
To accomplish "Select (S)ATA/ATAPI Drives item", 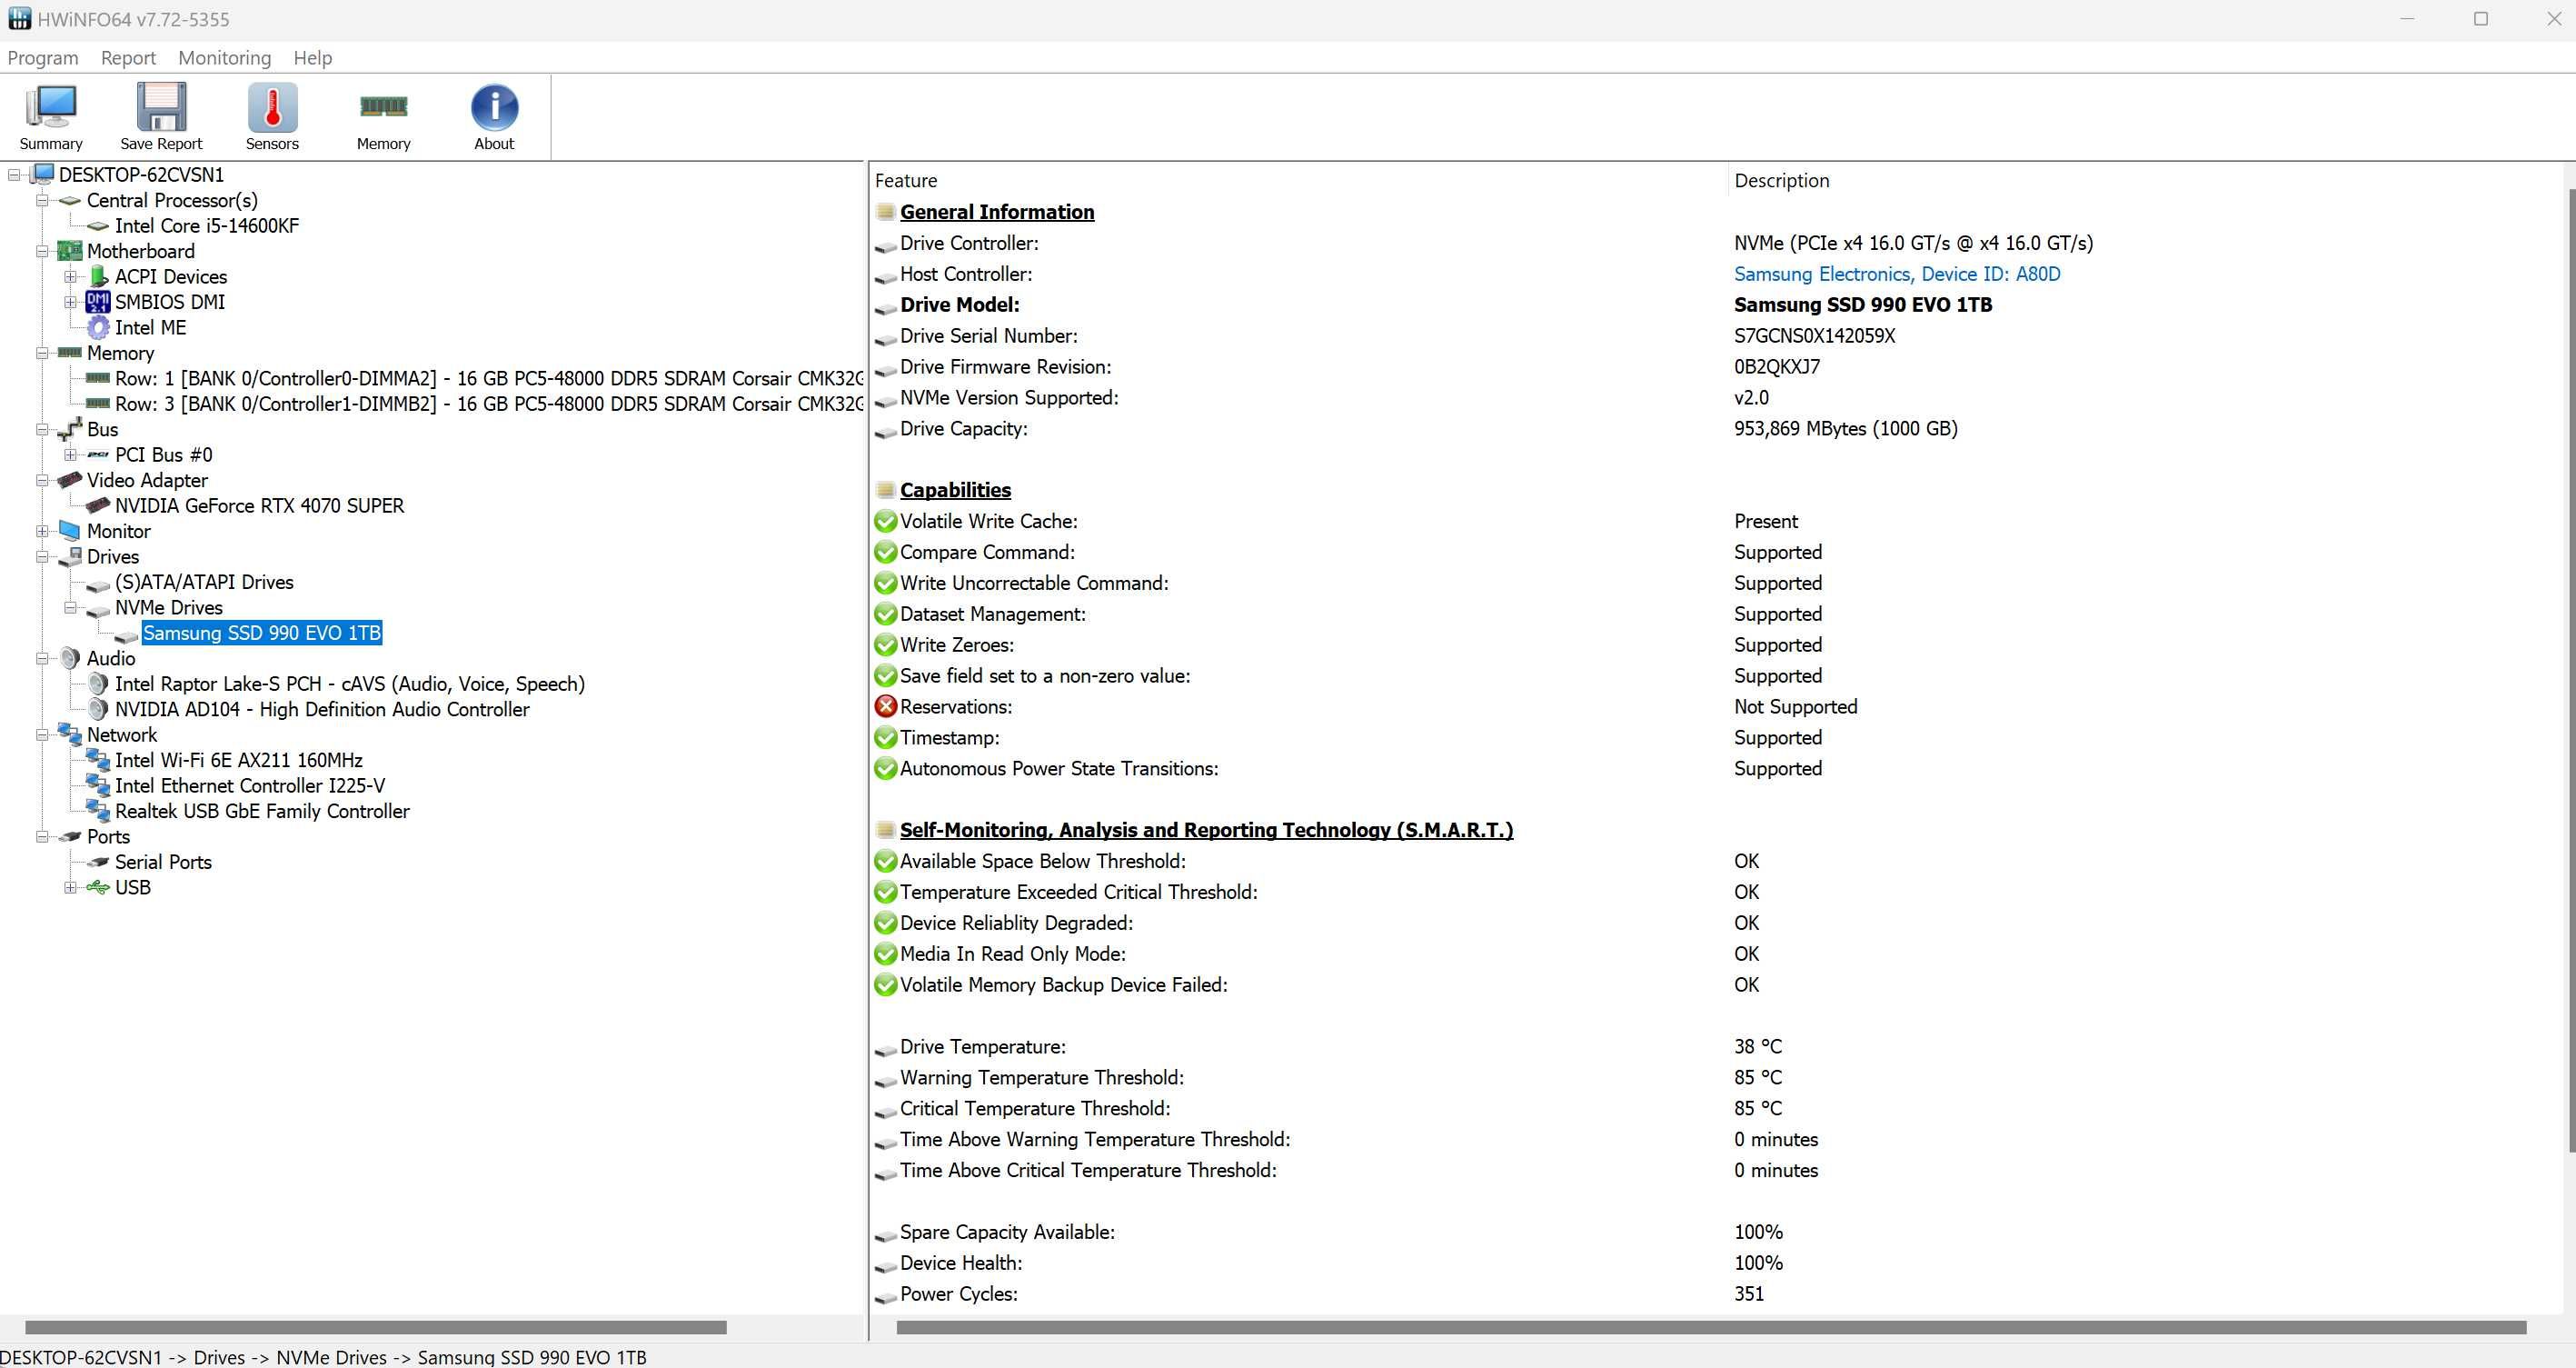I will 204,582.
